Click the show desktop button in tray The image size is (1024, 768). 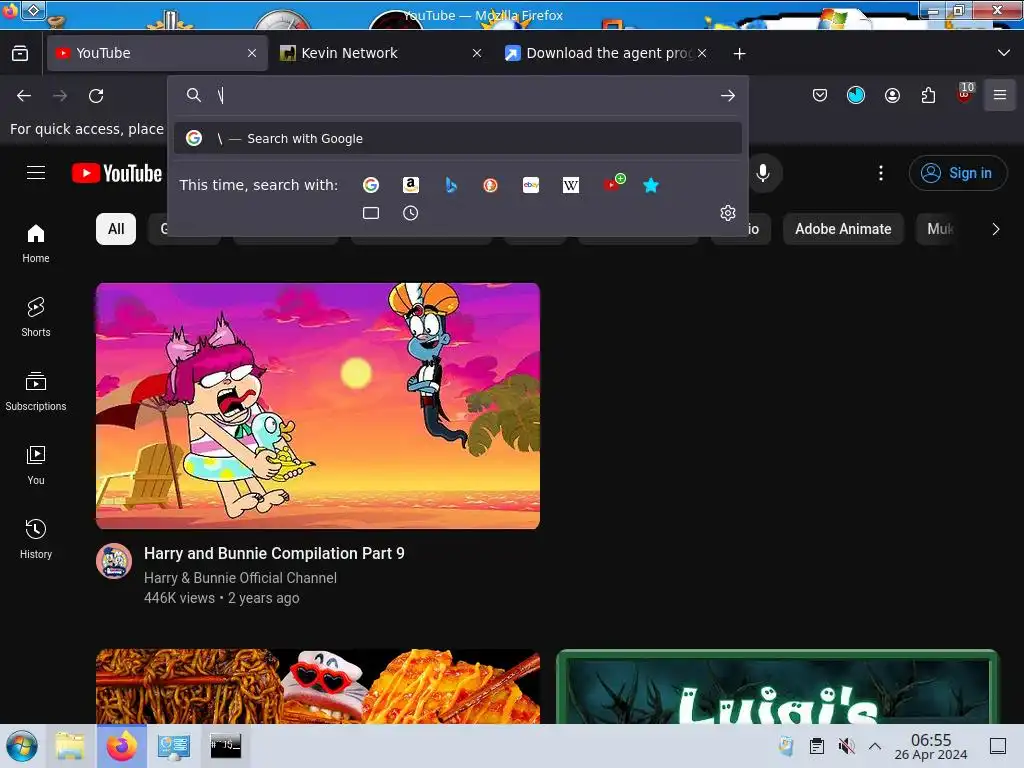click(998, 746)
